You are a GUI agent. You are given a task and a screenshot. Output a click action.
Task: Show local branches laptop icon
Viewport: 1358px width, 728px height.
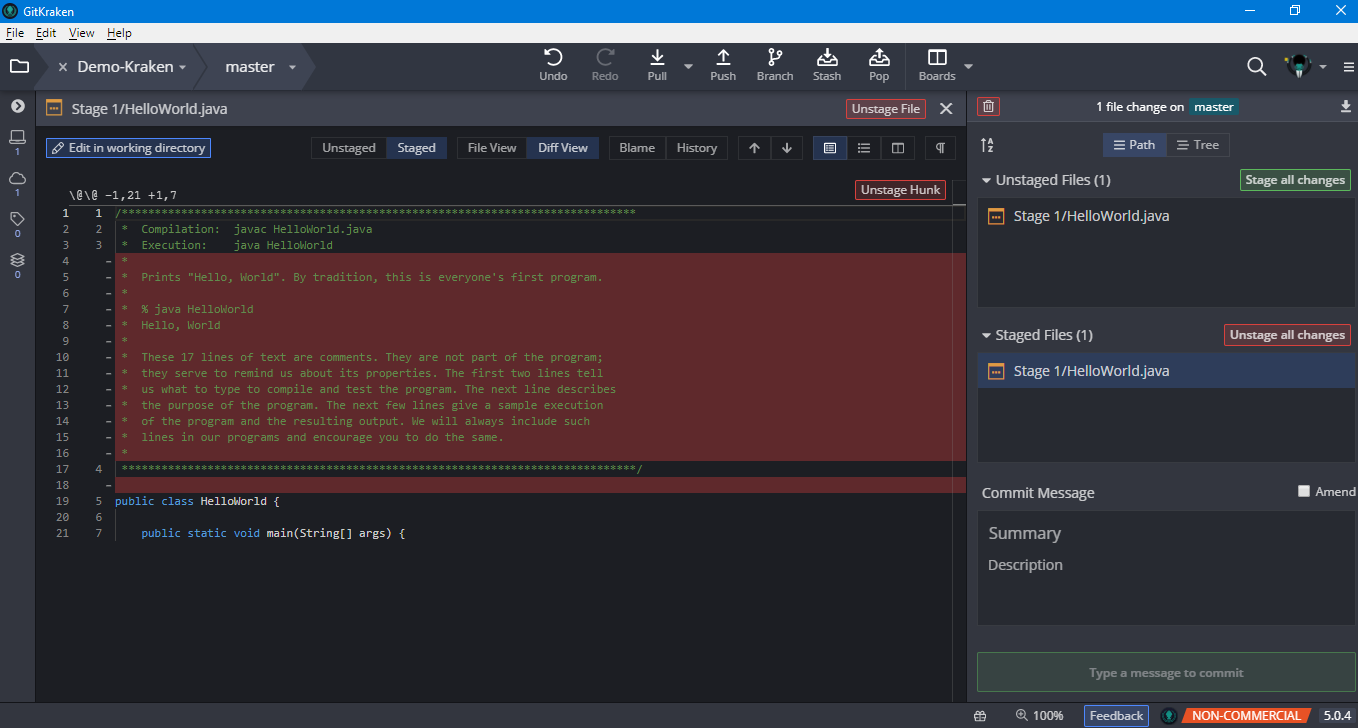click(17, 138)
